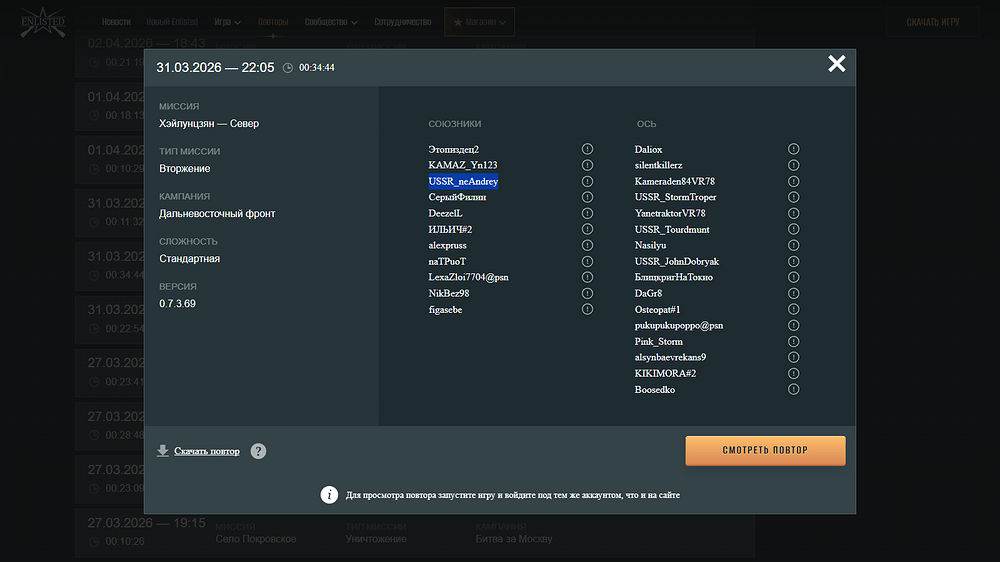Open info icon for silentkillerz
The width and height of the screenshot is (1000, 562).
tap(793, 165)
